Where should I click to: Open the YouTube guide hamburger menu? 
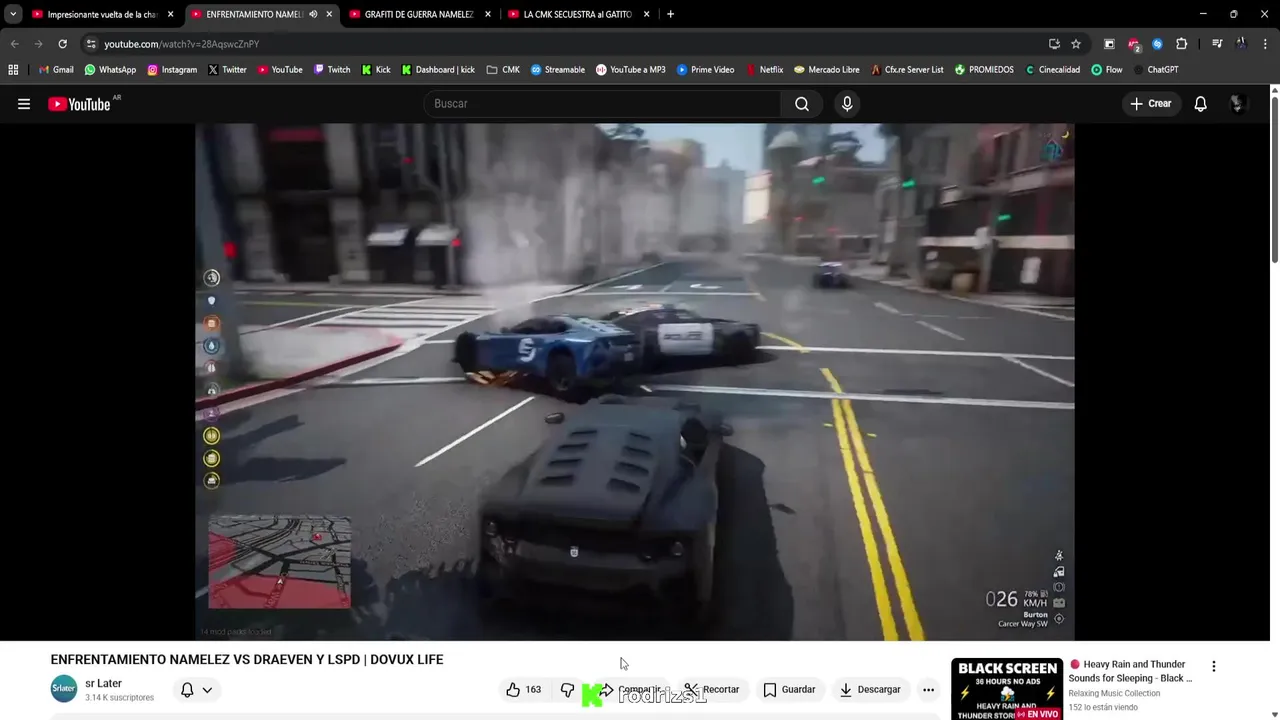24,104
